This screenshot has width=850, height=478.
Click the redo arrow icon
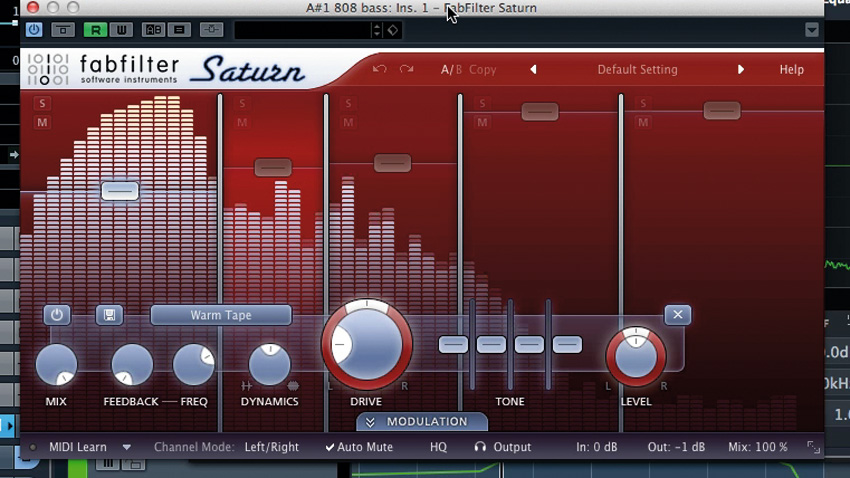407,69
